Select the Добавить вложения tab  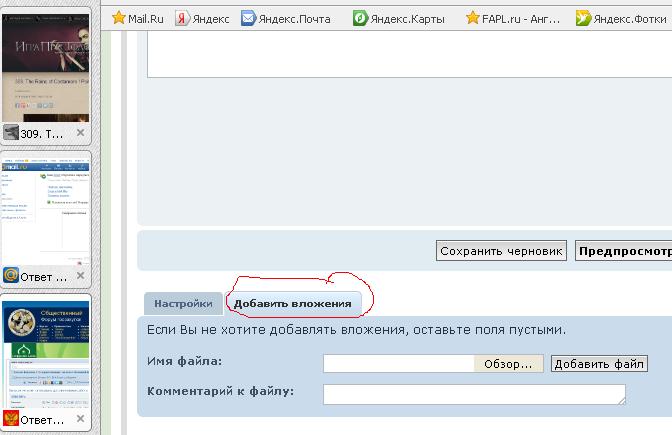tap(293, 304)
